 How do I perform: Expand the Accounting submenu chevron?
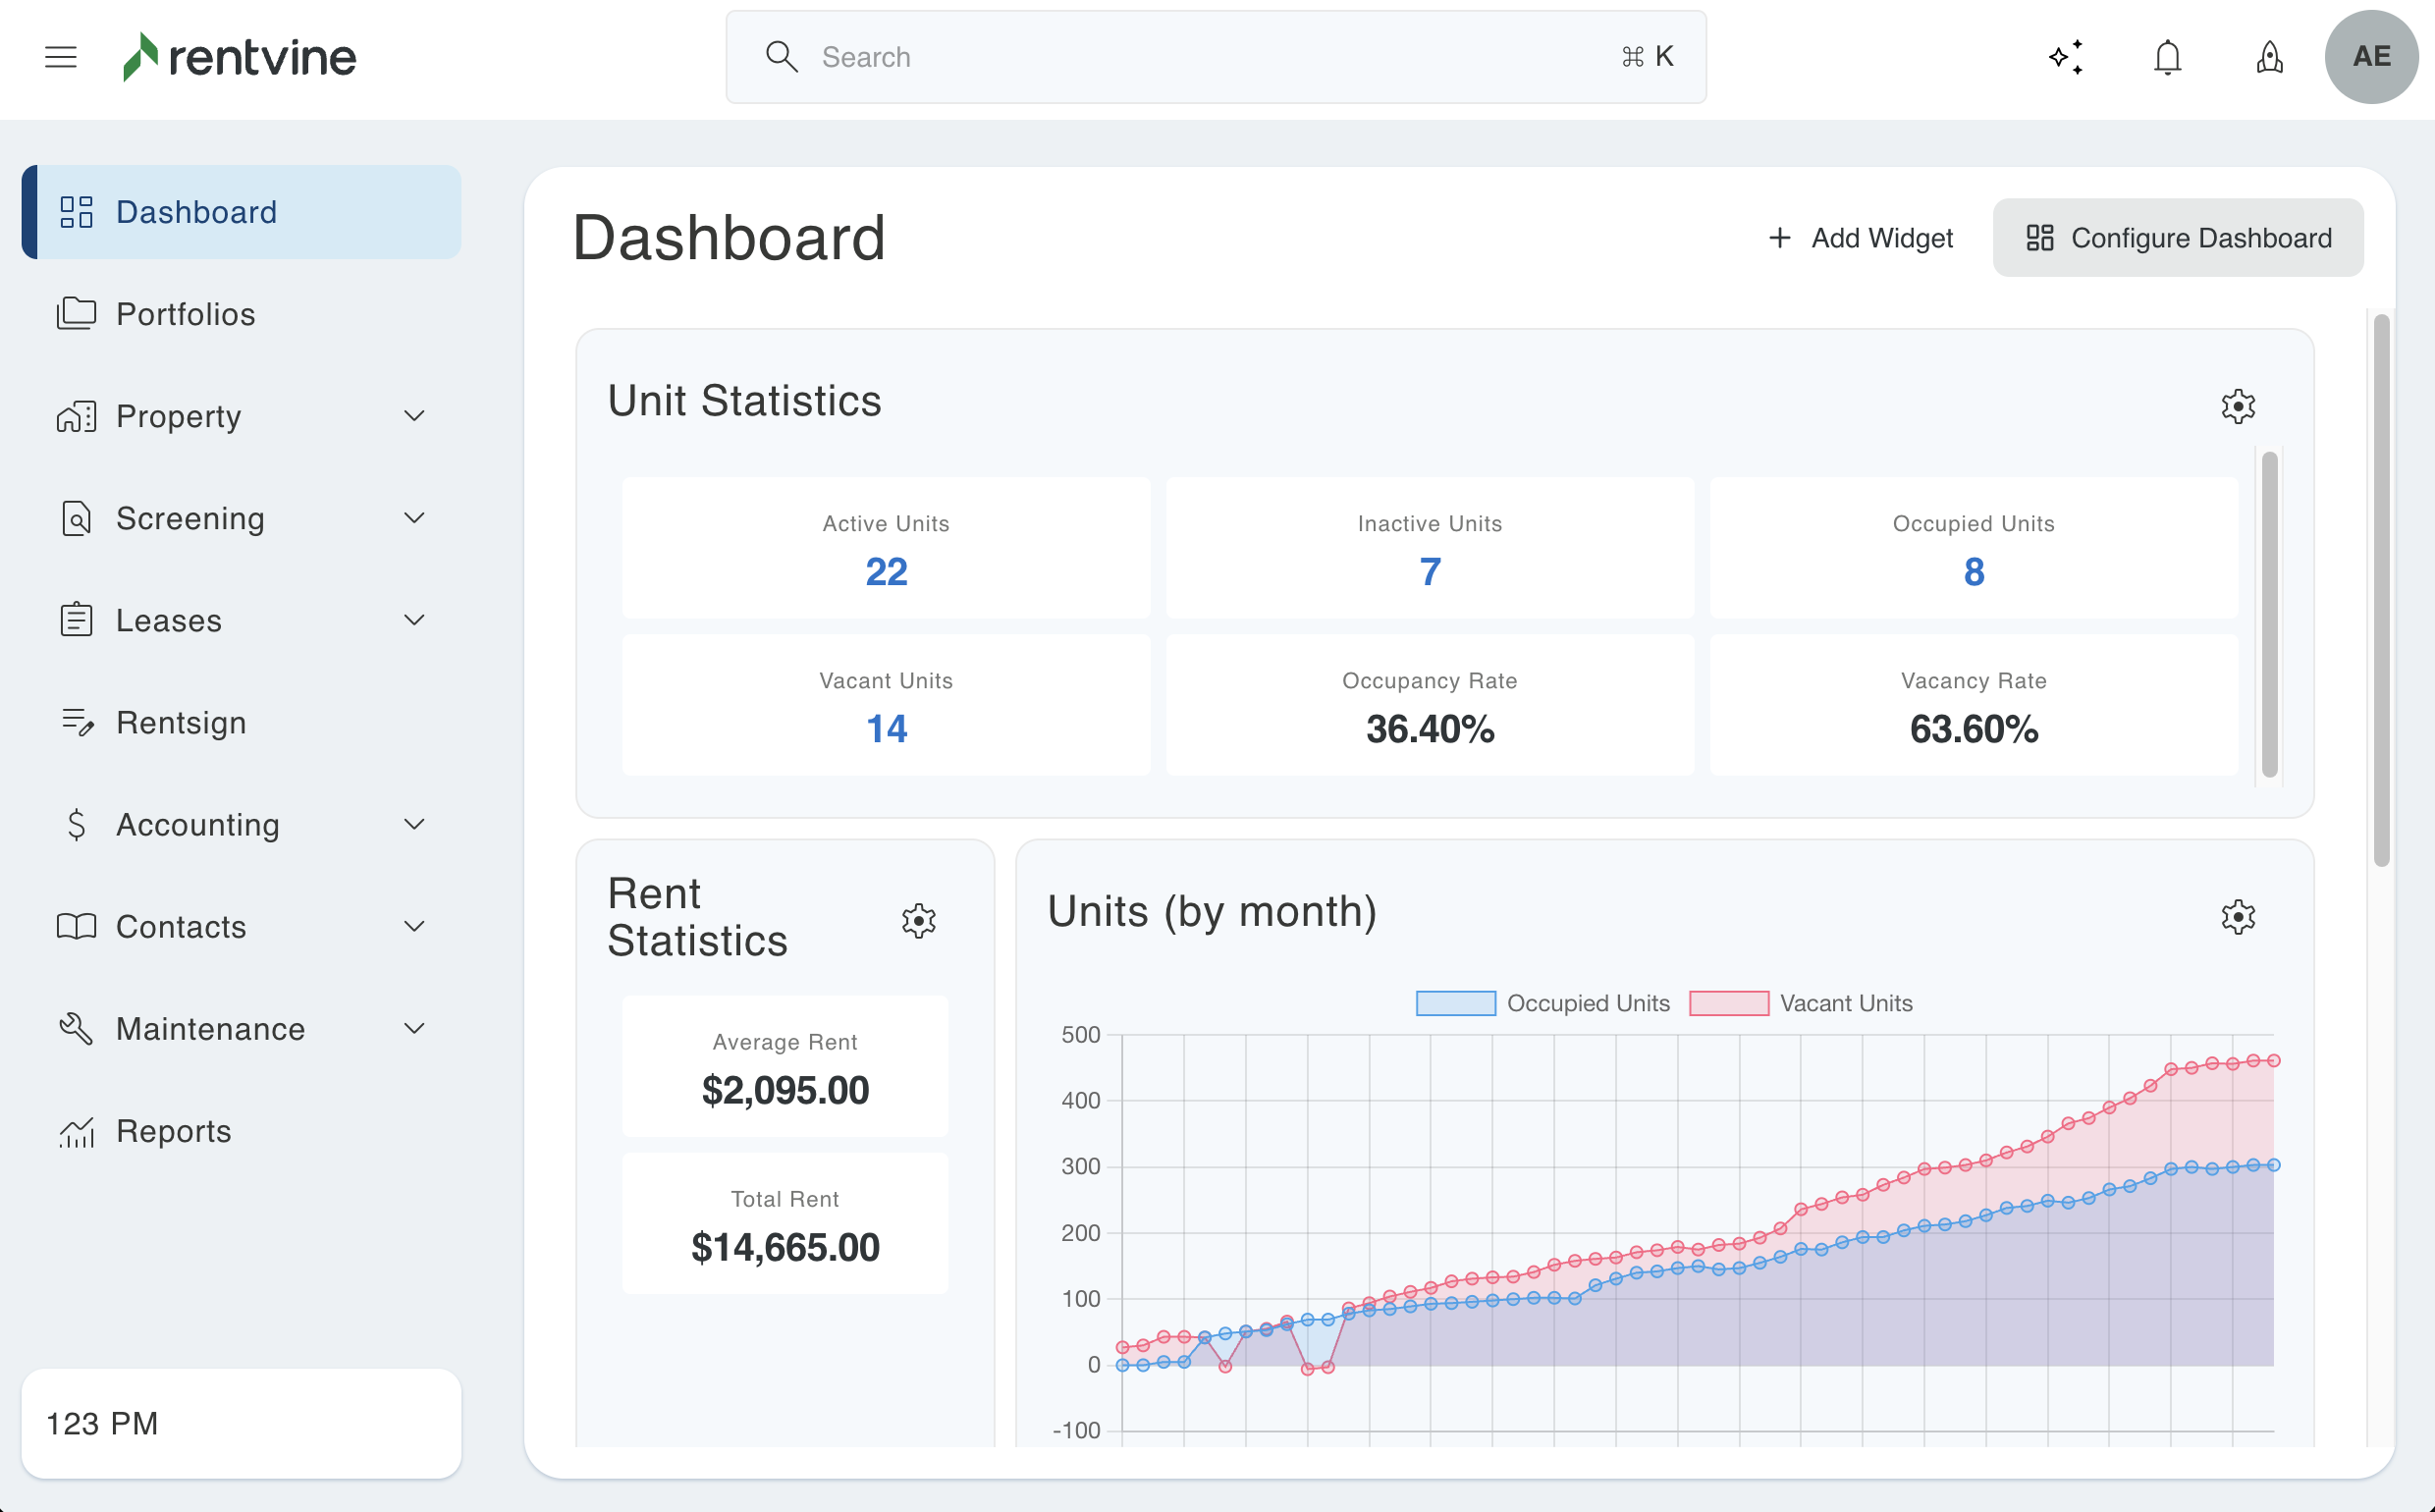click(x=414, y=824)
